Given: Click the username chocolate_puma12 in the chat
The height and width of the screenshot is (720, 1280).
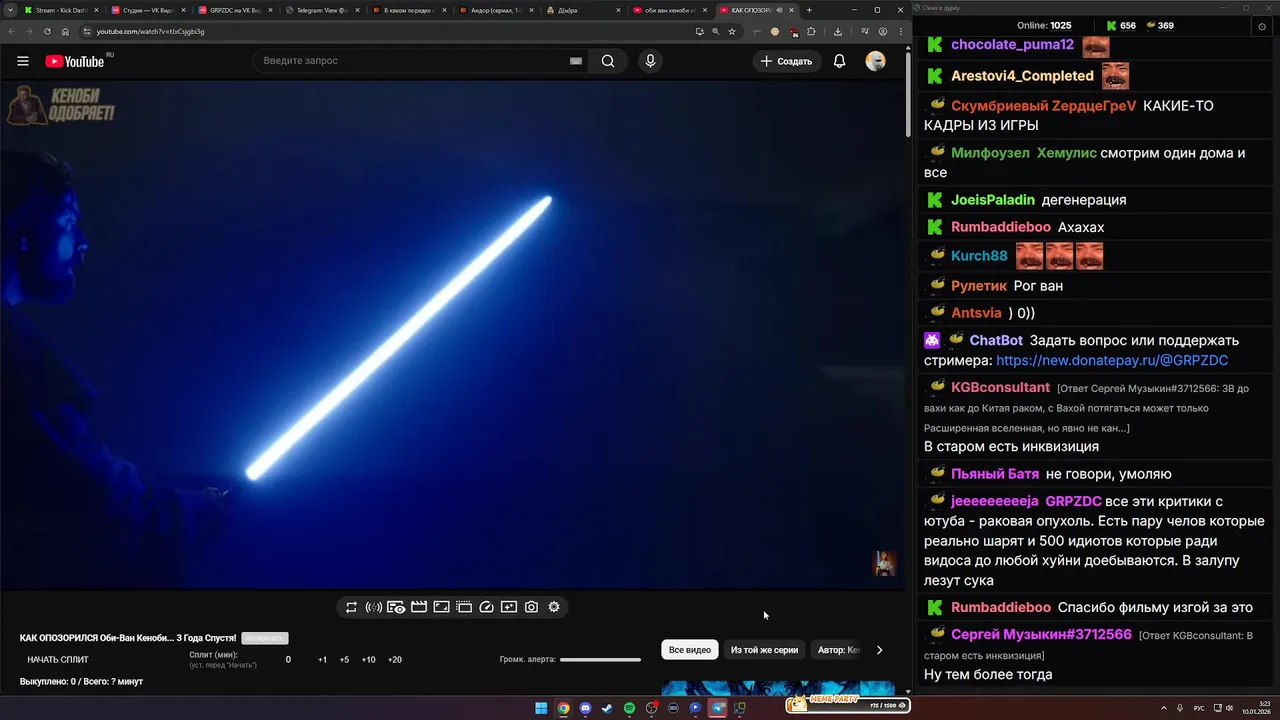Looking at the screenshot, I should tap(1012, 45).
